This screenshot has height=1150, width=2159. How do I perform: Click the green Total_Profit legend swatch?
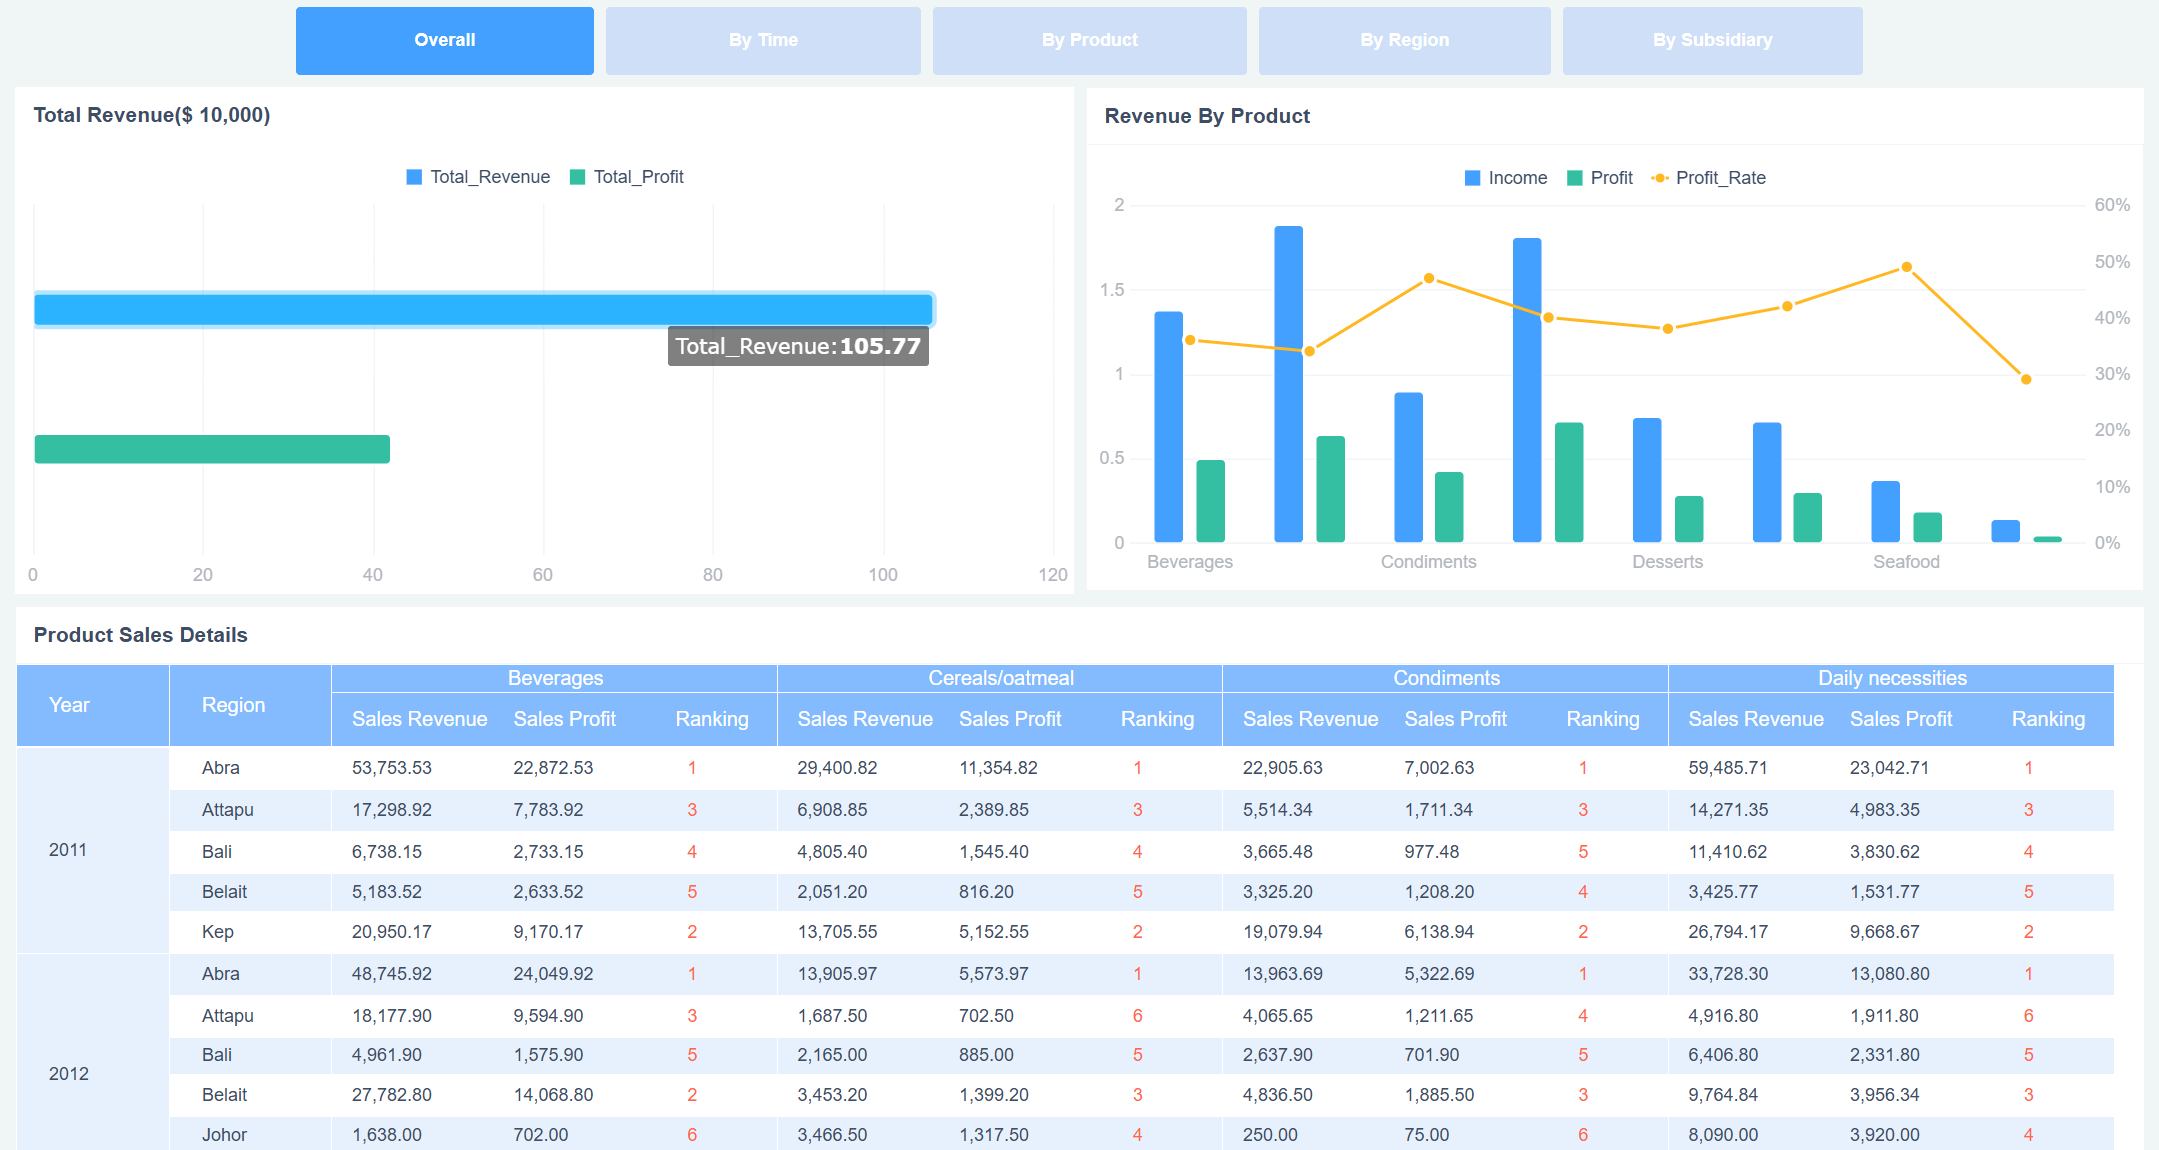point(576,176)
